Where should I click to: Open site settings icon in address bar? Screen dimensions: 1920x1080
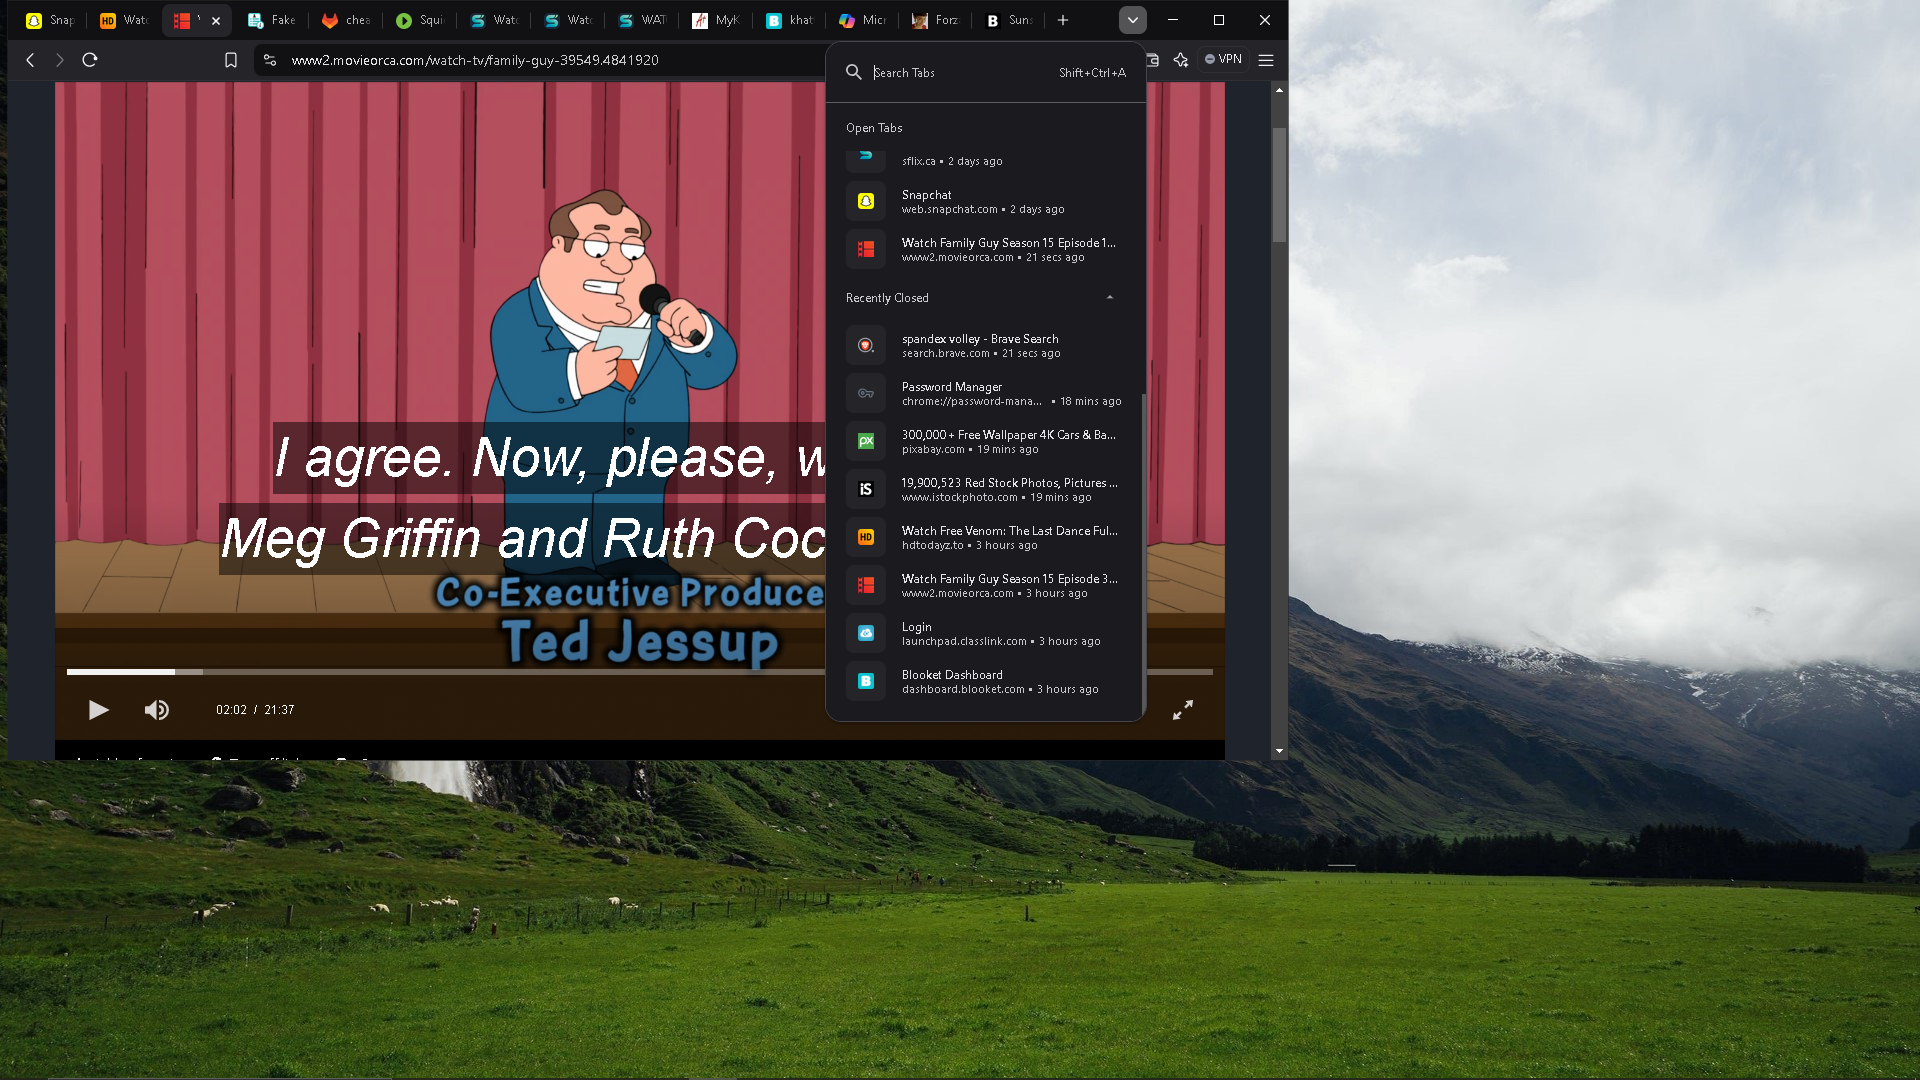[270, 60]
